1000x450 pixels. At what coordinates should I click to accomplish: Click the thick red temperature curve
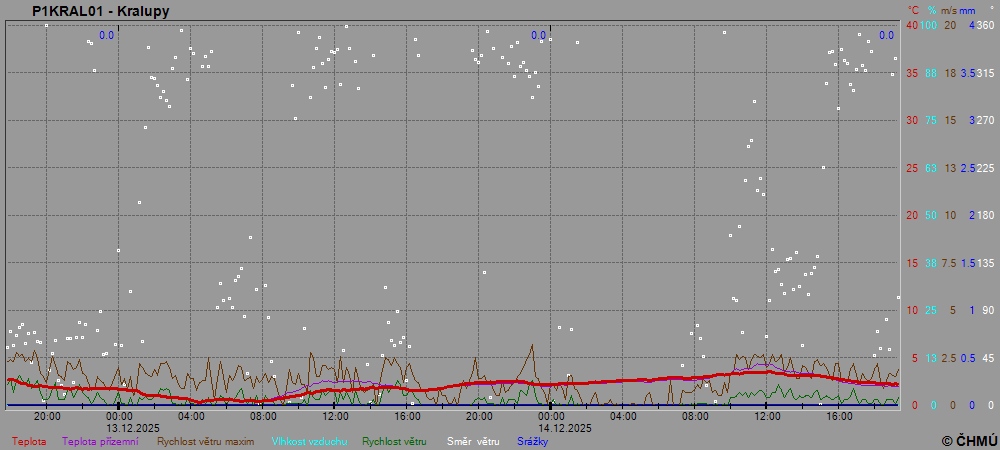(500, 382)
